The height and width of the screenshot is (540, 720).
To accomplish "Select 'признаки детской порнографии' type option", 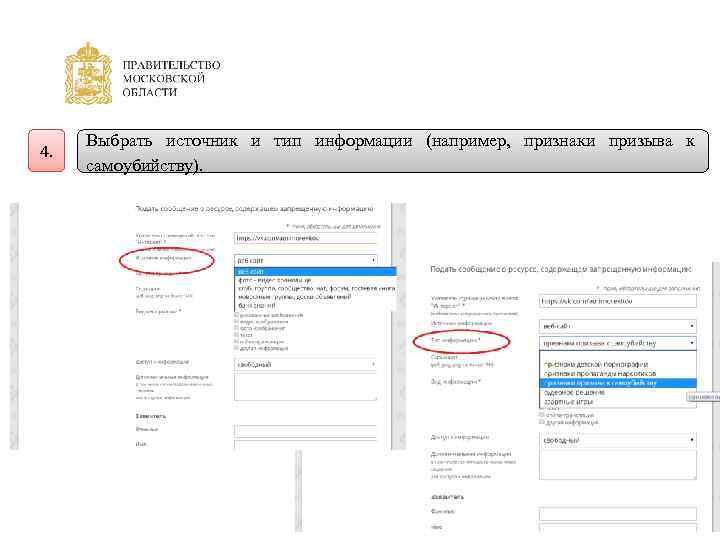I will 618,365.
